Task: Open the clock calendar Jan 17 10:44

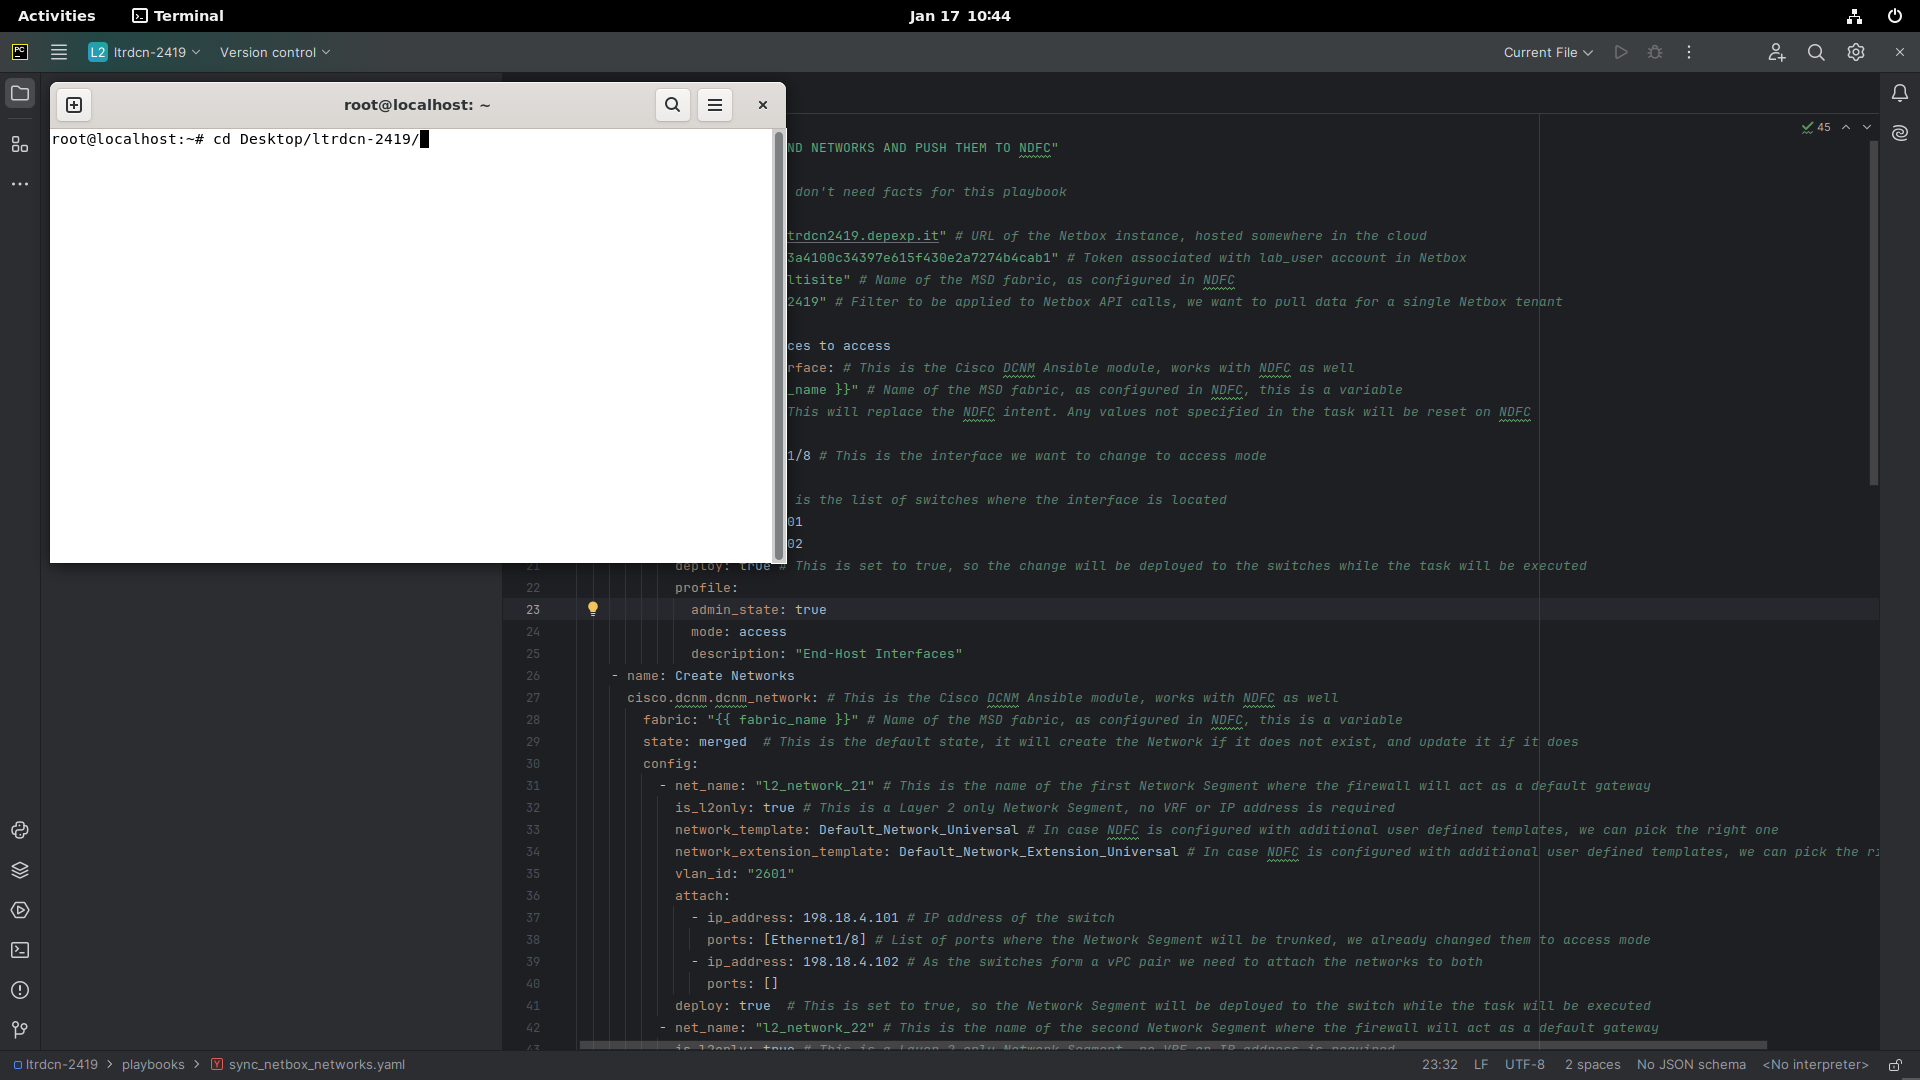Action: tap(960, 16)
